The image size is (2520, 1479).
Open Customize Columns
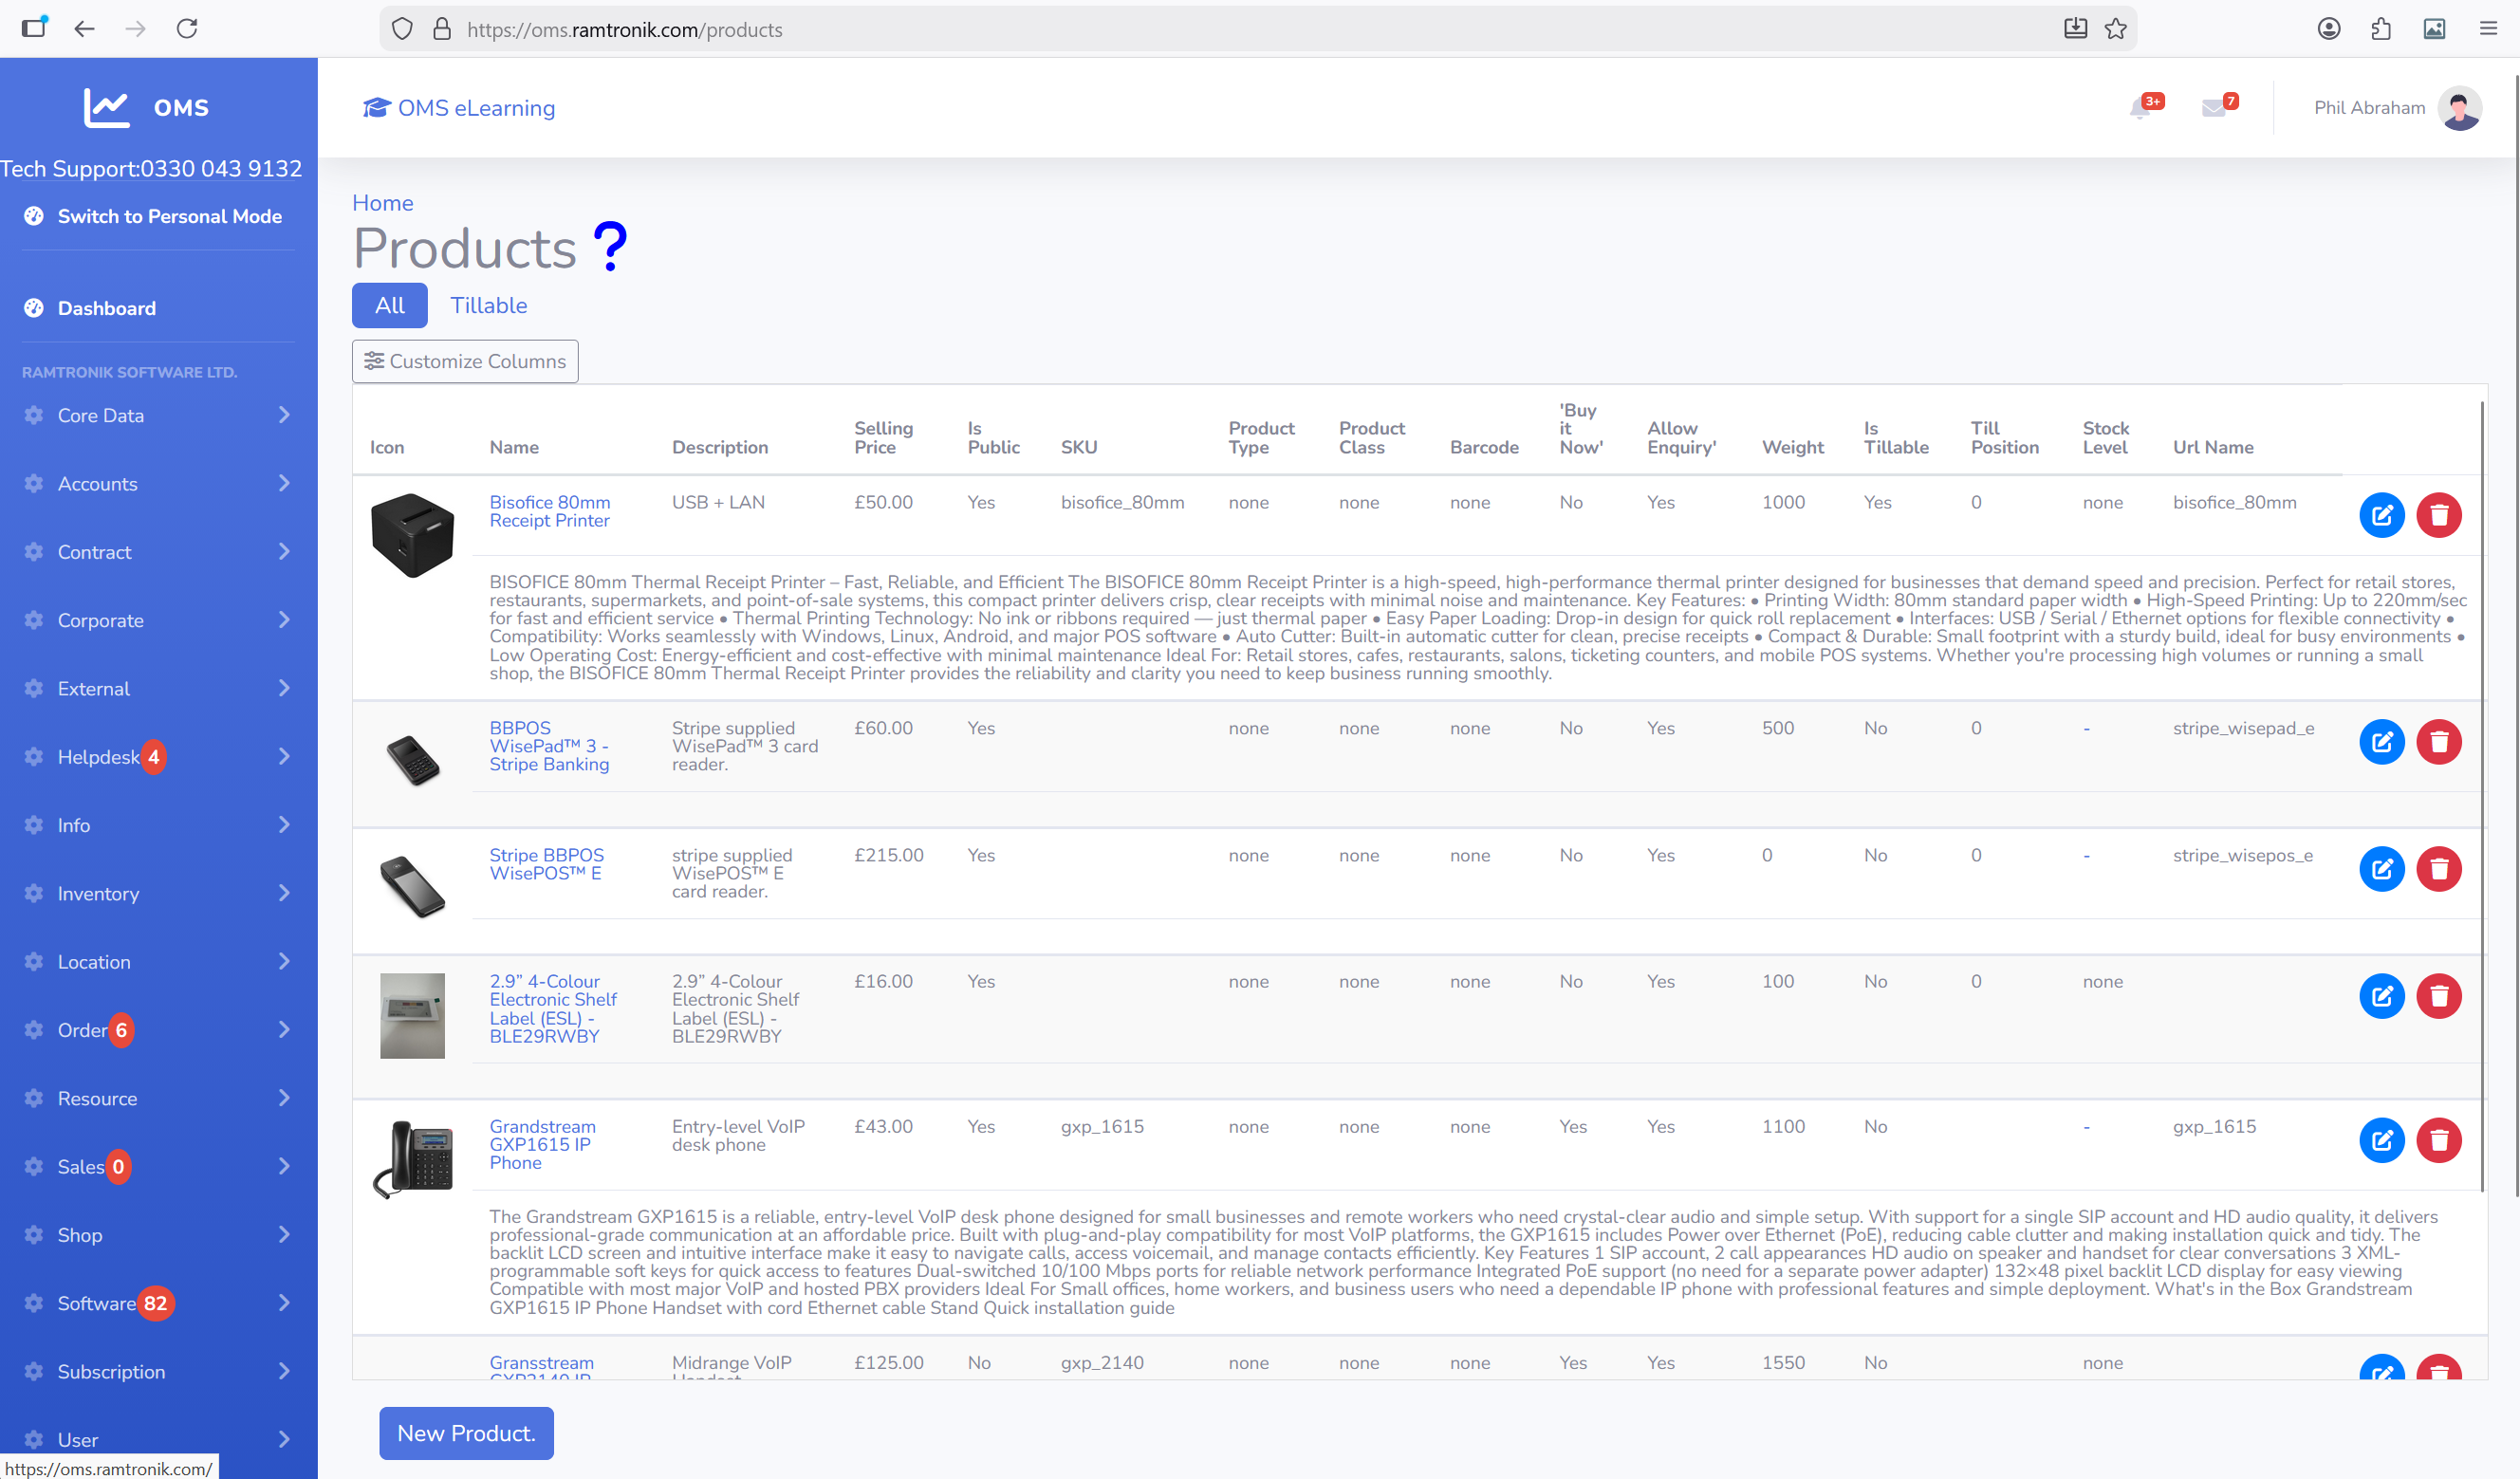[x=464, y=361]
